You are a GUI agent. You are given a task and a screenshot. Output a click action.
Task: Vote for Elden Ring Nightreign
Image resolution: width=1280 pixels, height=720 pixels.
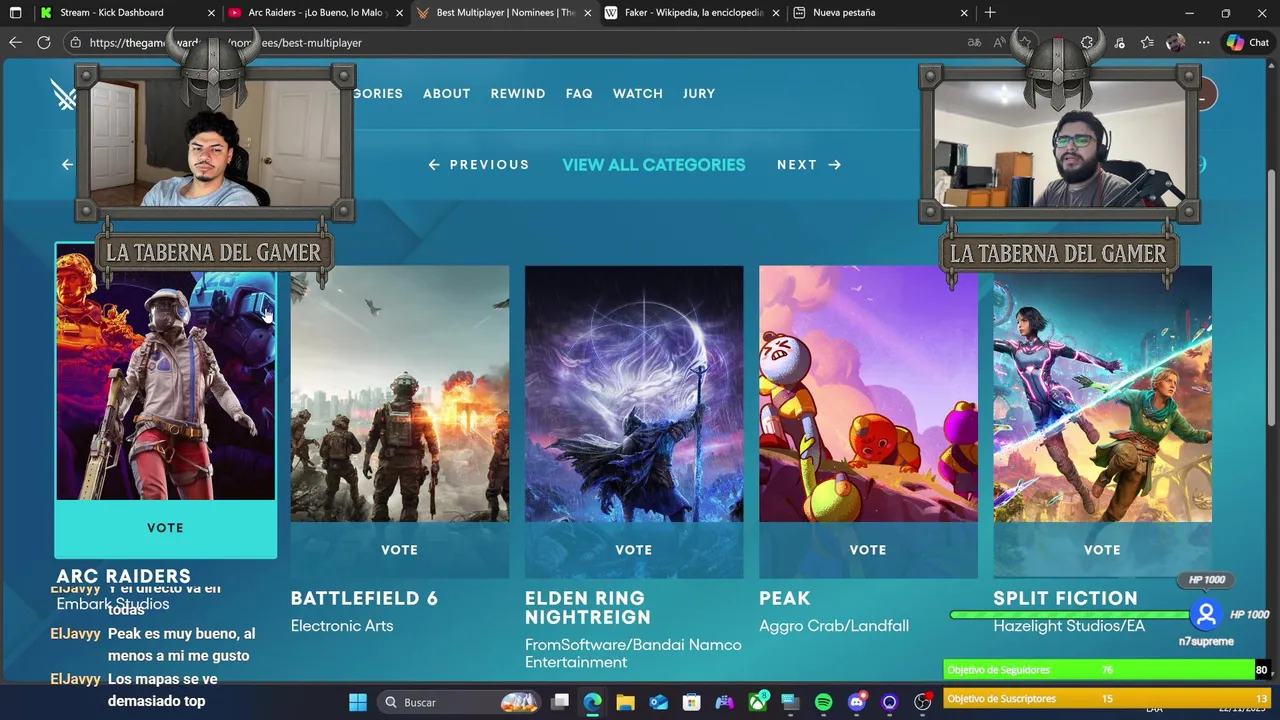tap(634, 550)
